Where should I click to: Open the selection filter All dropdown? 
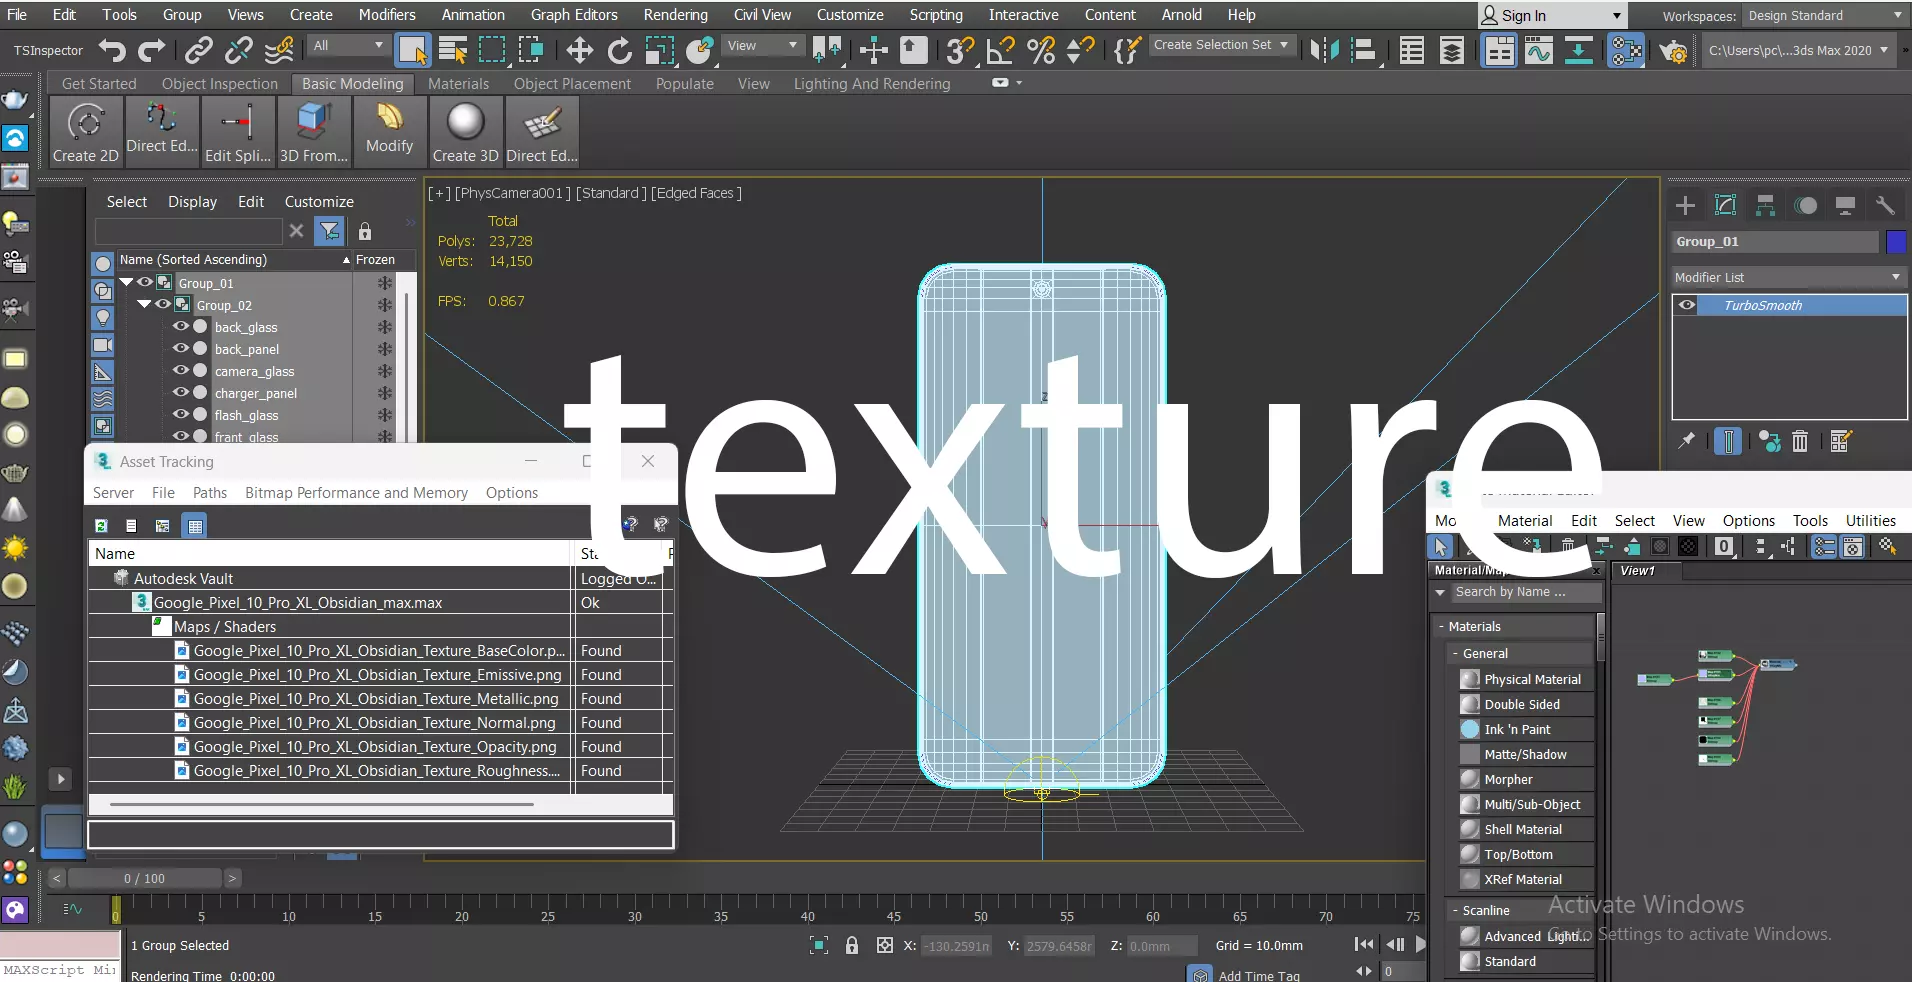coord(348,46)
